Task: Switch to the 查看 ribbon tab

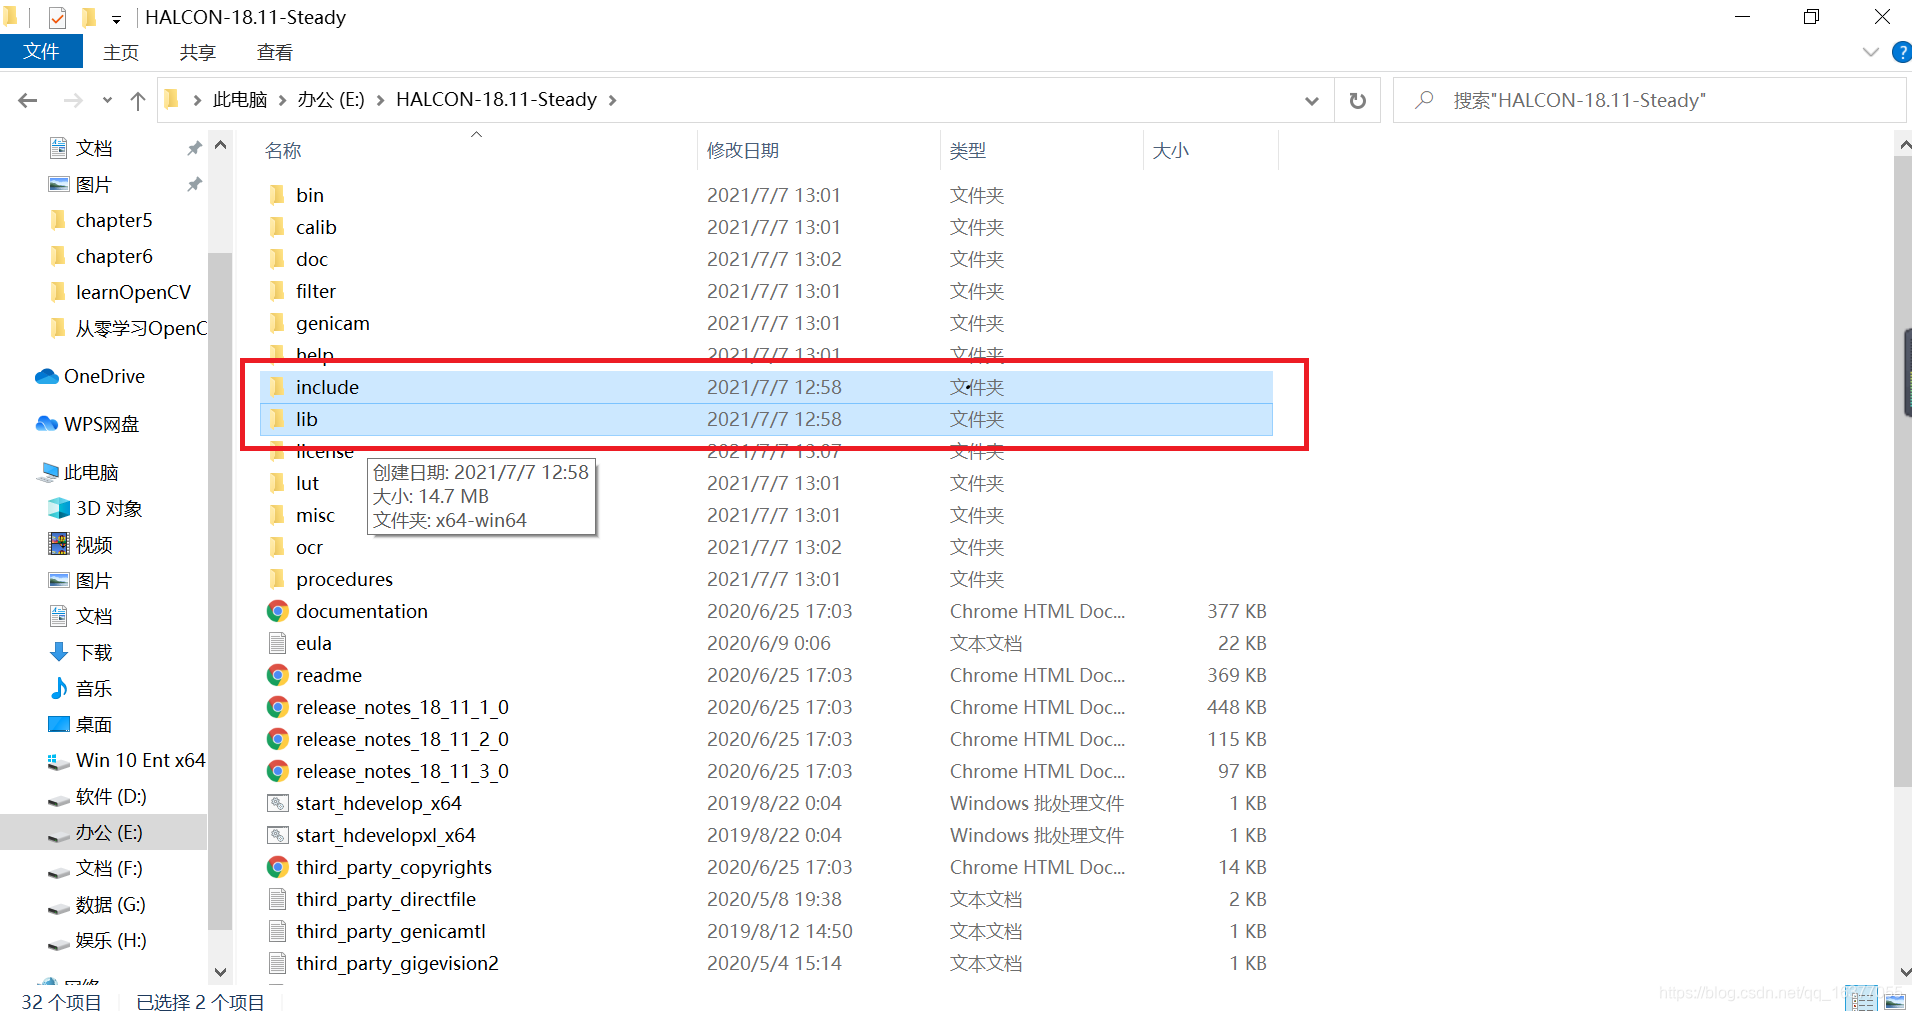Action: click(x=273, y=51)
